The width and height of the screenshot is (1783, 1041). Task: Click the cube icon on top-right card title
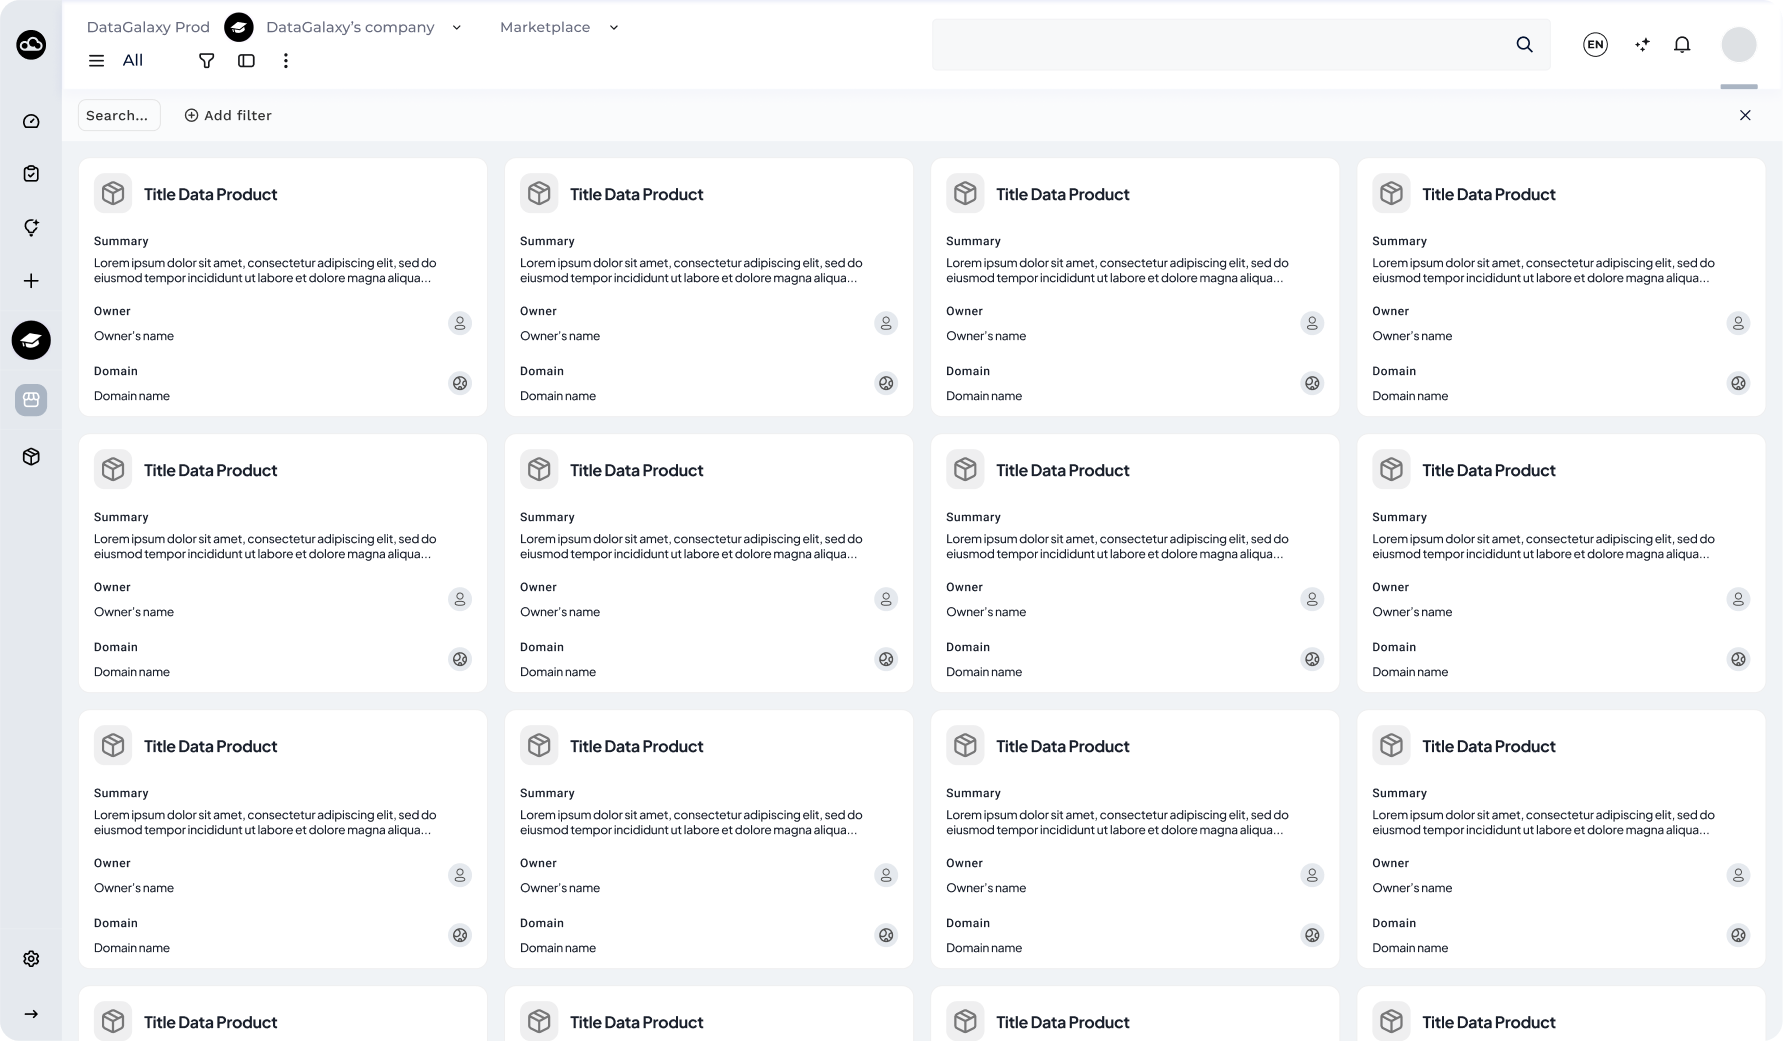click(x=1391, y=193)
